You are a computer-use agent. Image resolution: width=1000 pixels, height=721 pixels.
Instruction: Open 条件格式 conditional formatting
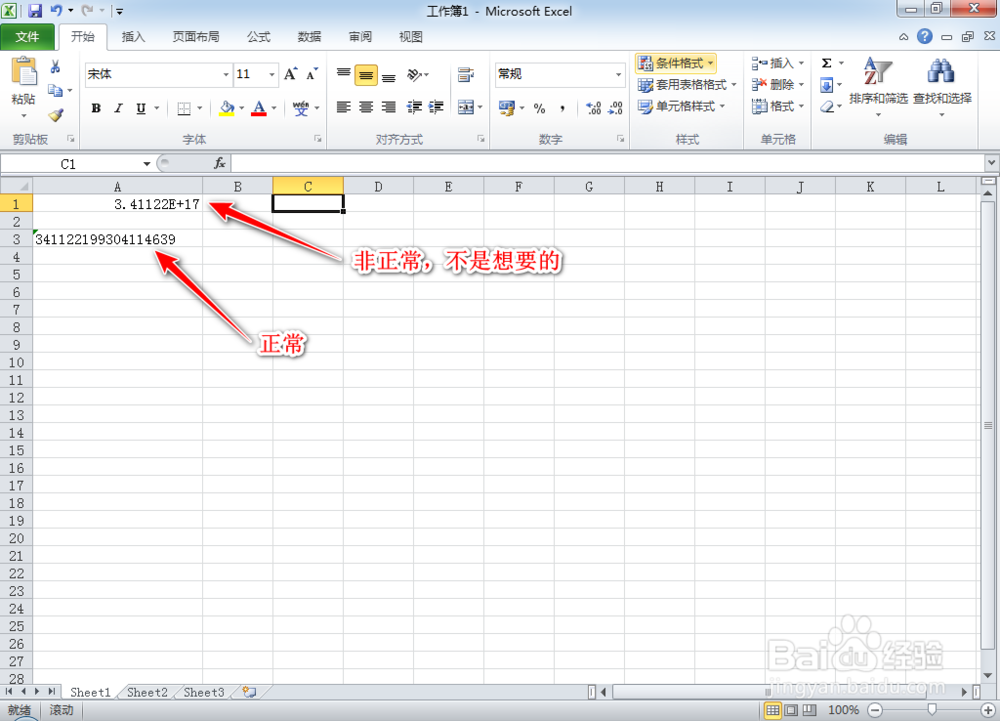point(676,62)
